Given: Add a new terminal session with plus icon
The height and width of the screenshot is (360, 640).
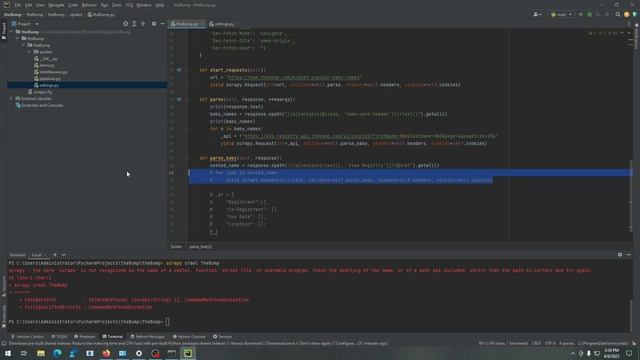Looking at the screenshot, I should [x=55, y=255].
